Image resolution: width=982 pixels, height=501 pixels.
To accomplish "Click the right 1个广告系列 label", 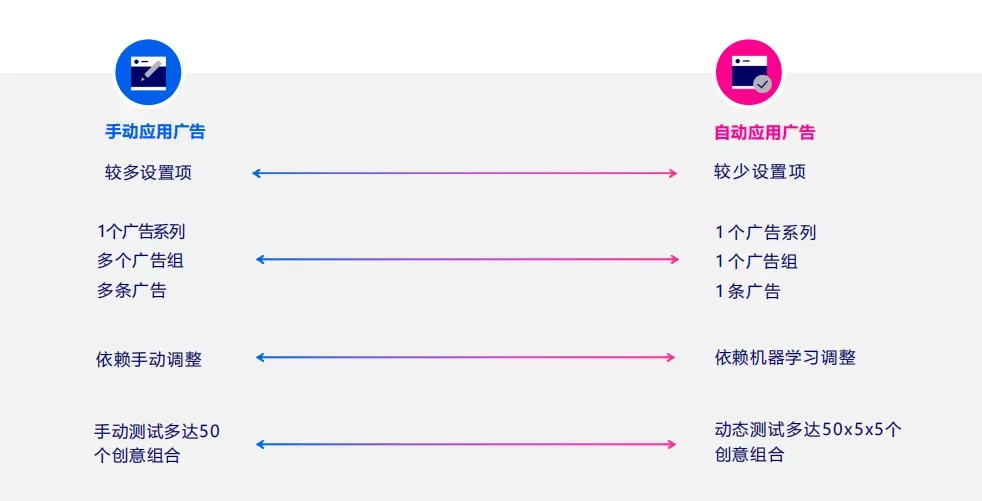I will tap(765, 232).
